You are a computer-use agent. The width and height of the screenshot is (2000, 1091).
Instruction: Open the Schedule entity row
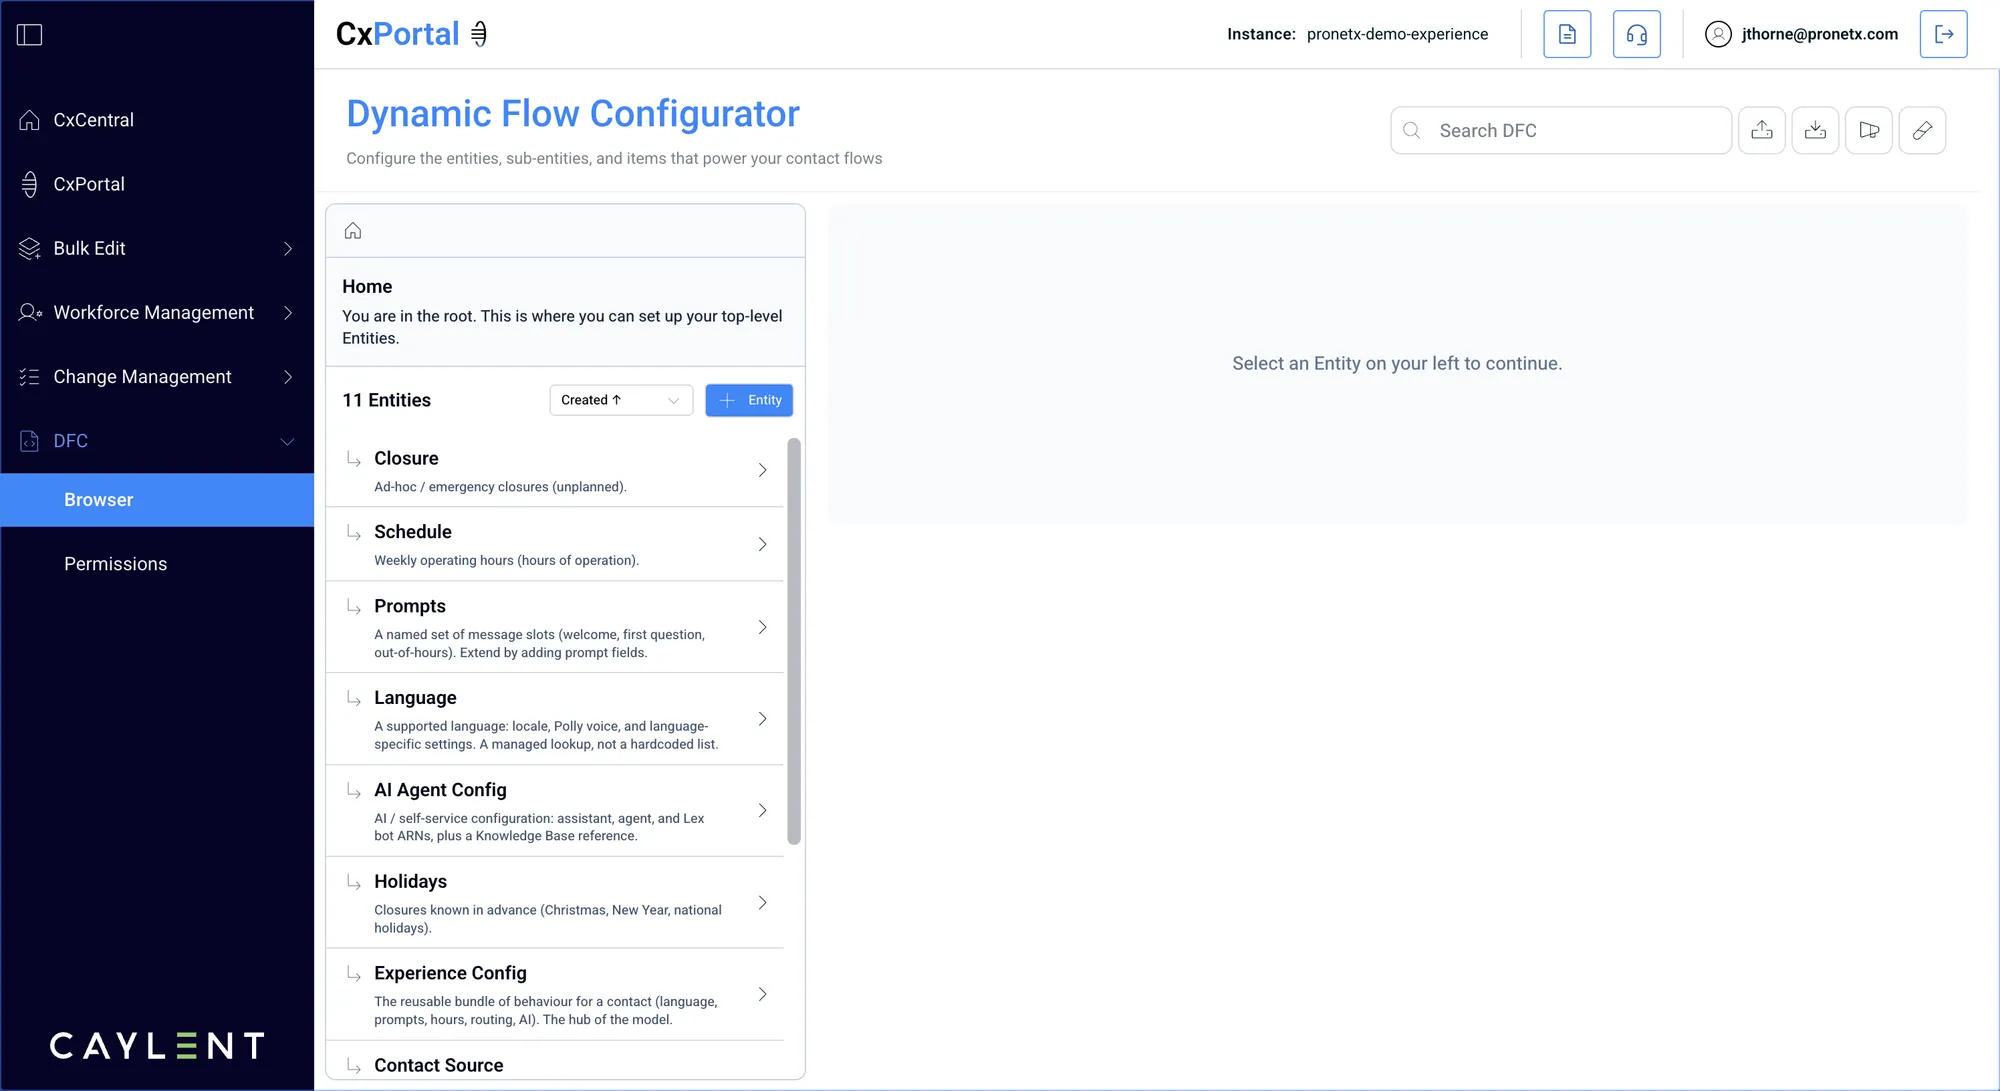[x=555, y=545]
